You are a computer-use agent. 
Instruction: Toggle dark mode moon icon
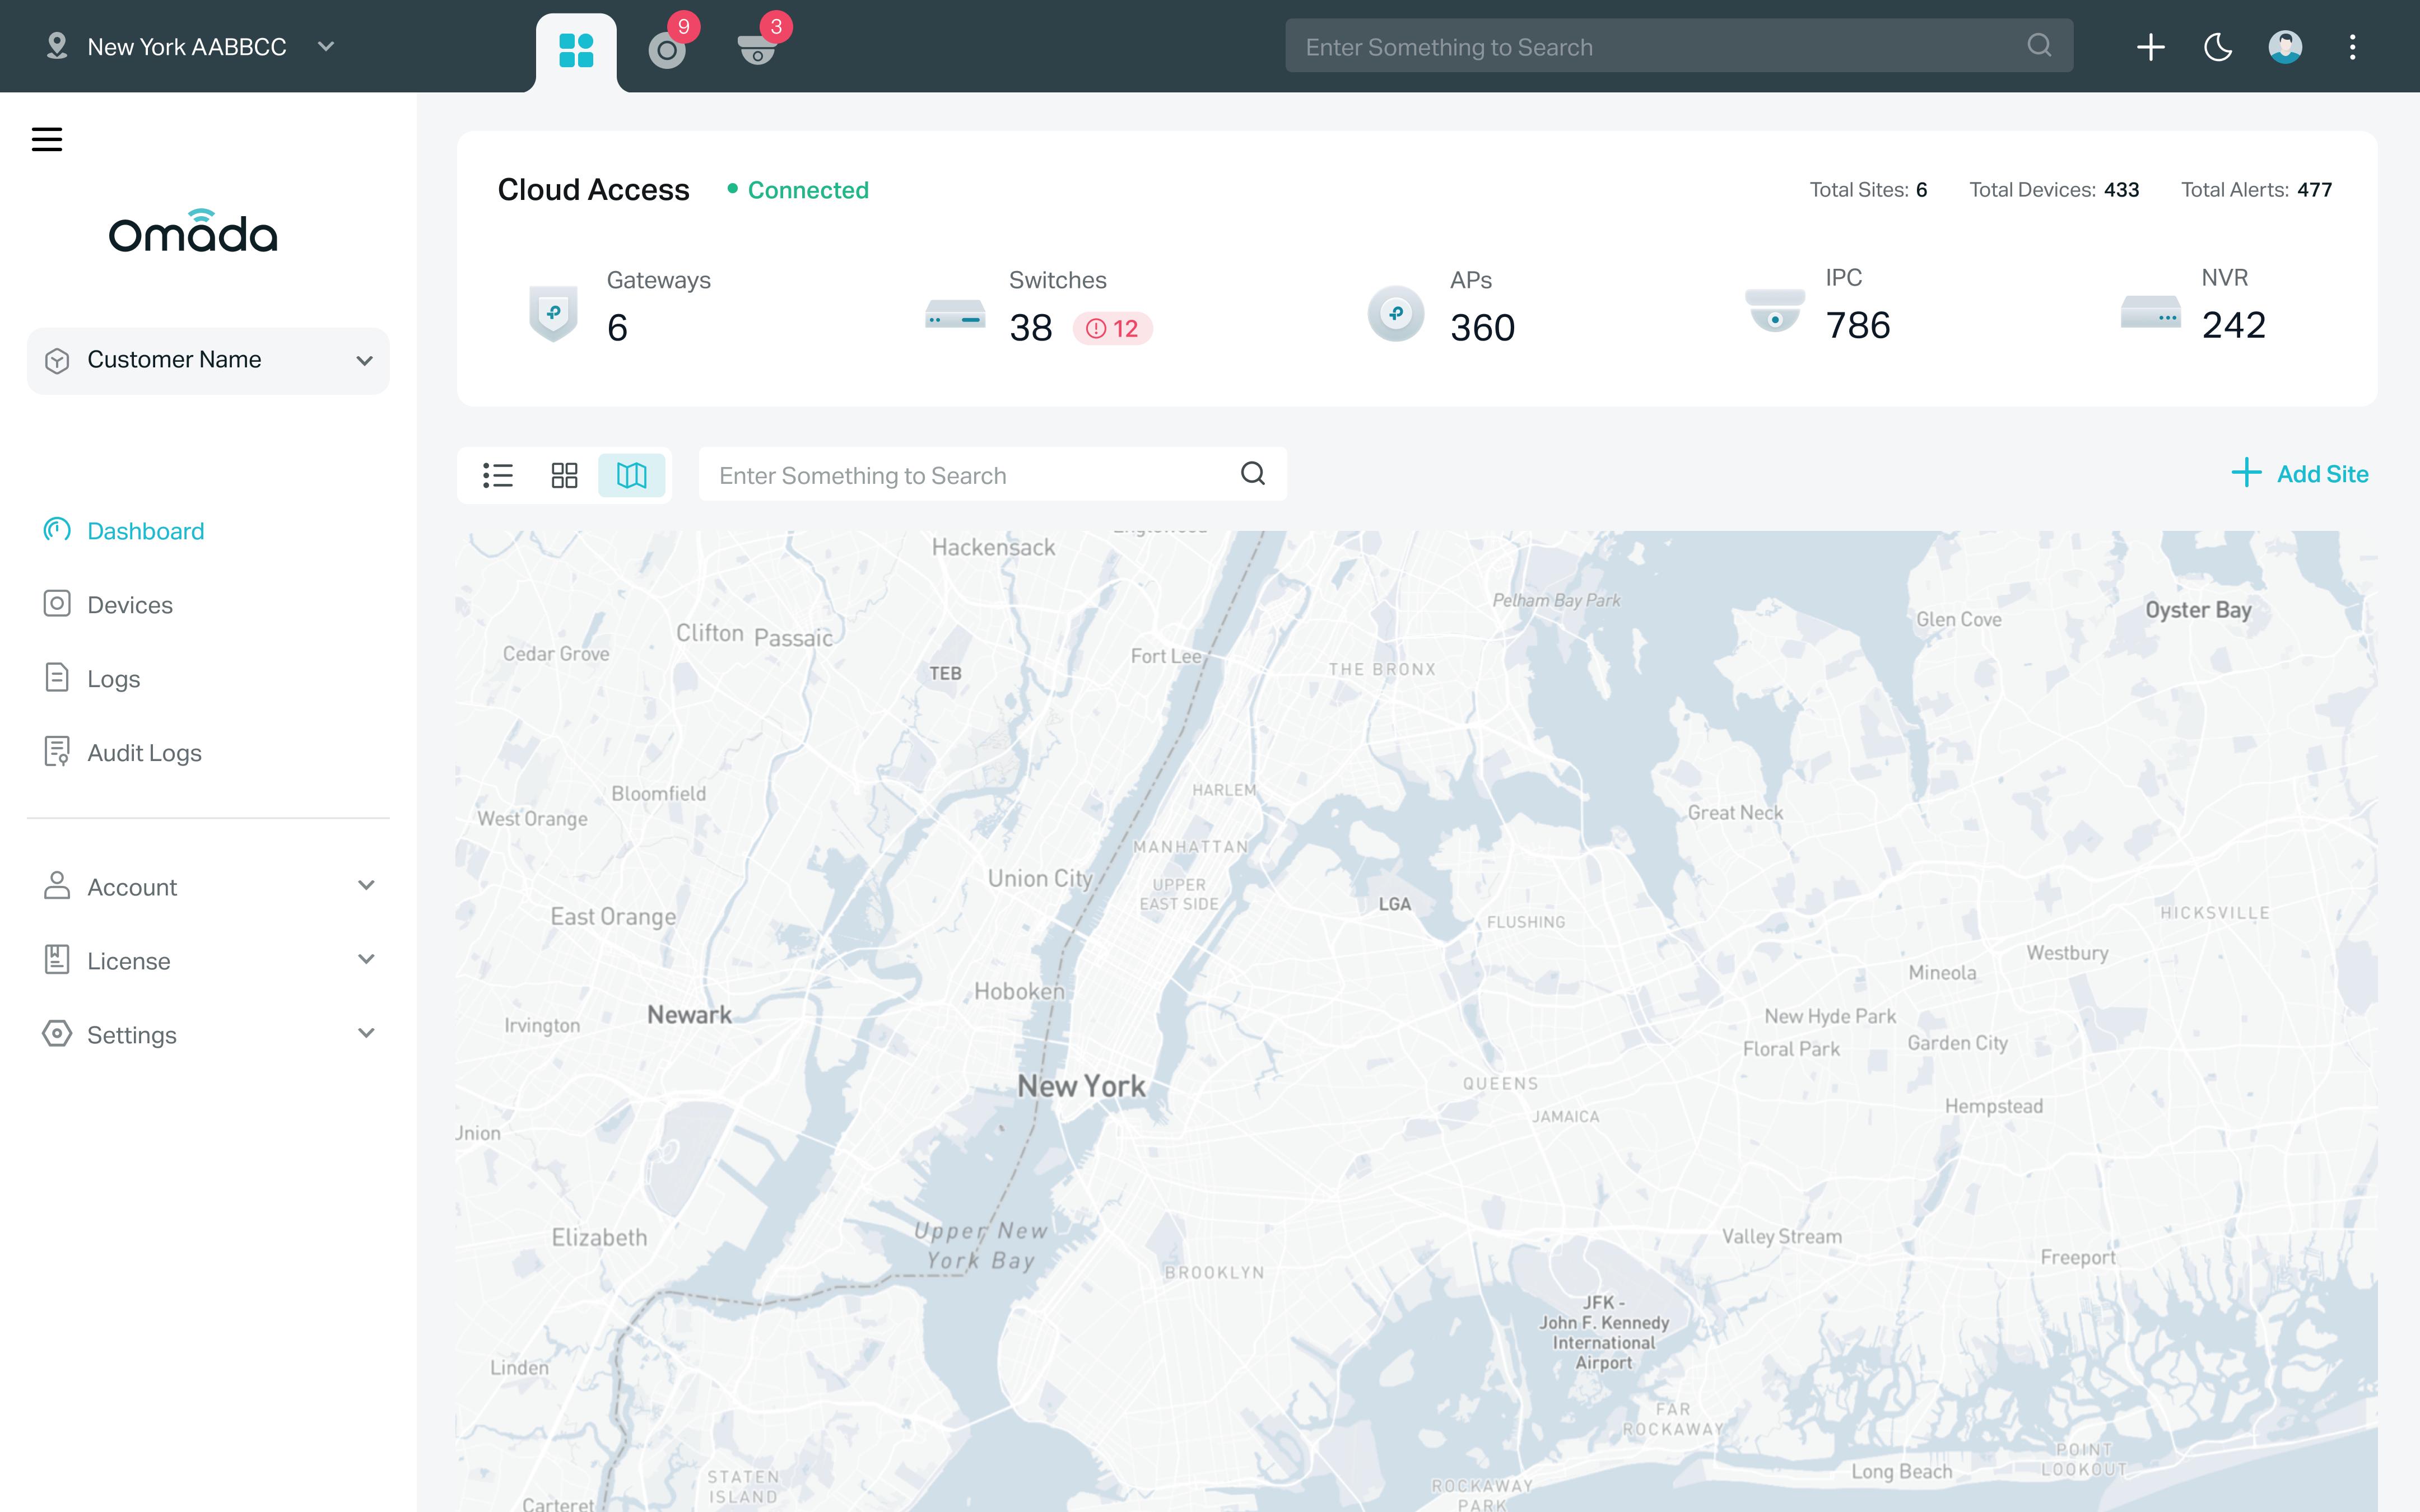pos(2217,47)
